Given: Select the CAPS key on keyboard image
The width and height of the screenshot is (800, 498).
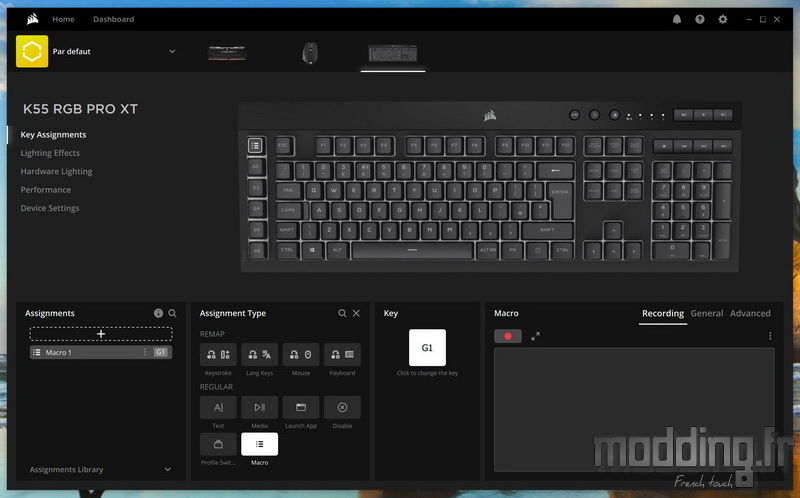Looking at the screenshot, I should [288, 210].
